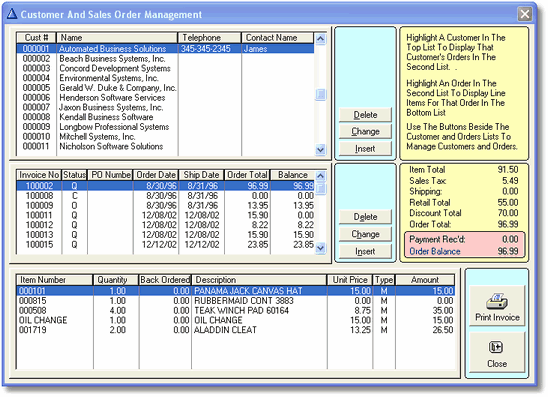Viewport: 548px width, 397px height.
Task: Delete the selected invoice order
Action: tap(365, 217)
